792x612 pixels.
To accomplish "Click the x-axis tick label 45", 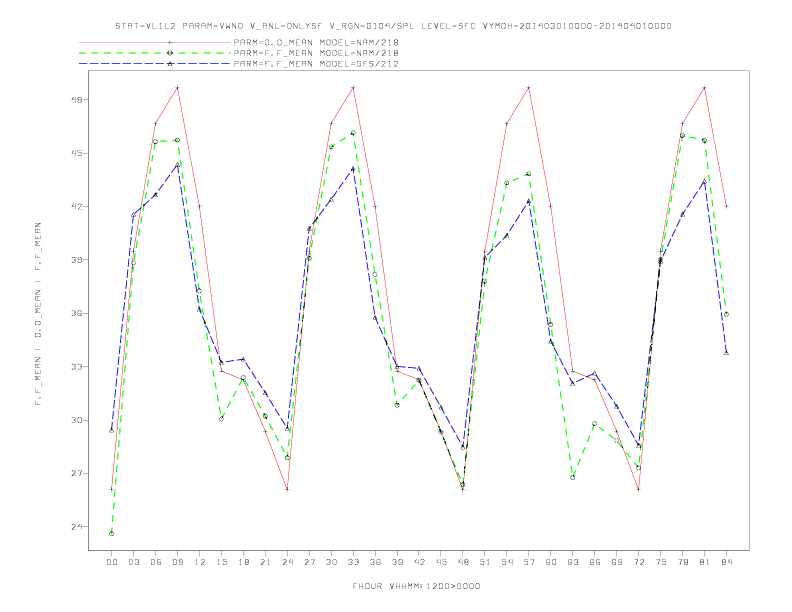I will pos(441,562).
